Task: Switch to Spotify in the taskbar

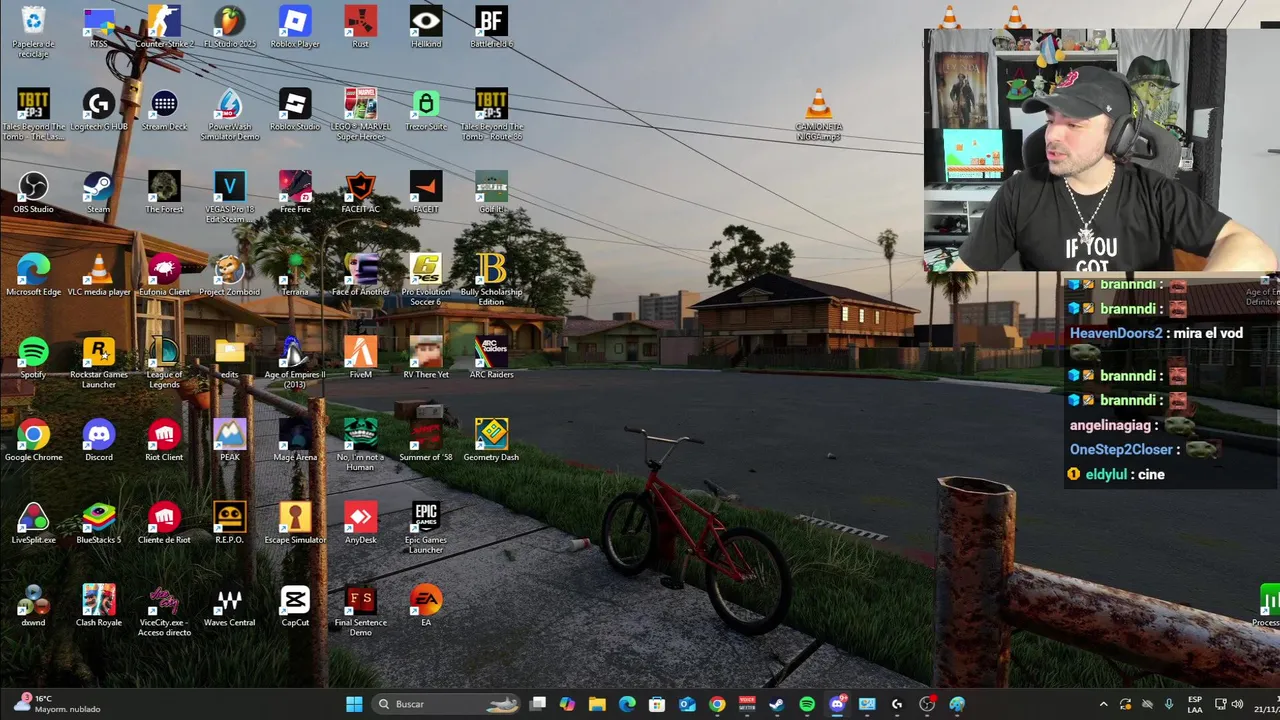Action: (x=807, y=704)
